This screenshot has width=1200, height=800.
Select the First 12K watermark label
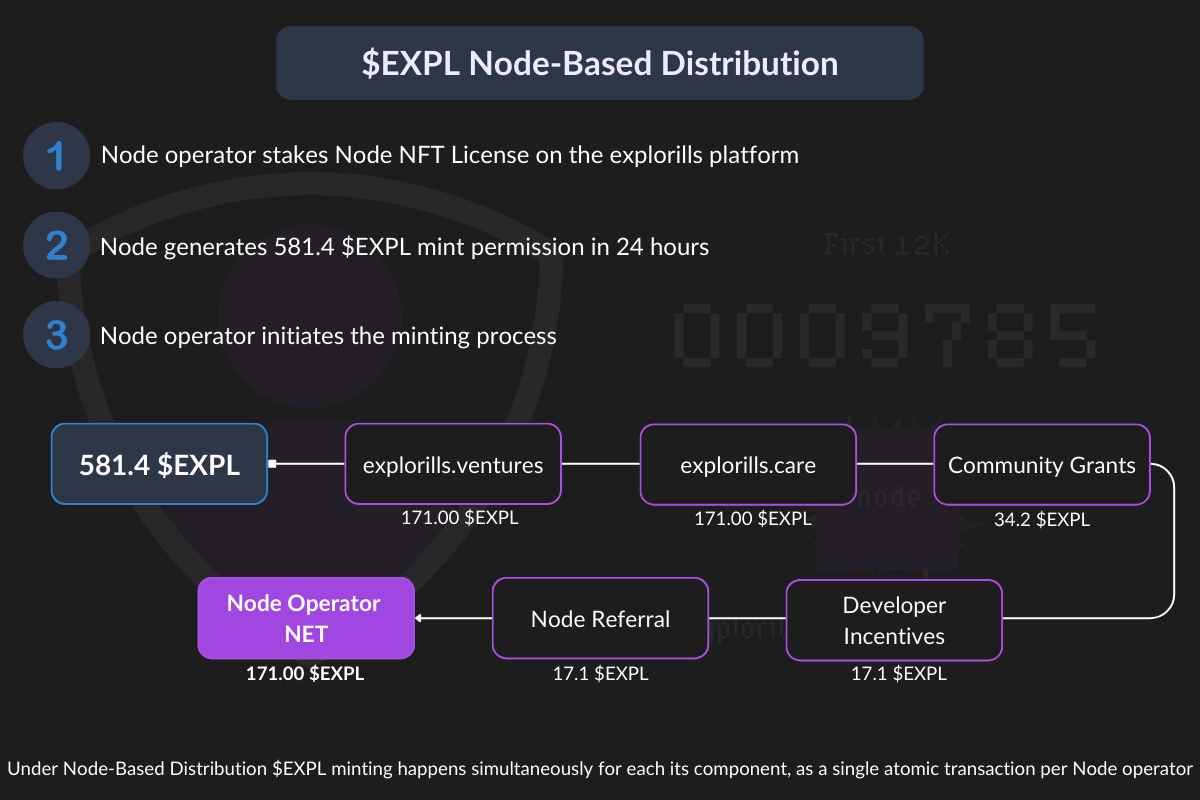885,243
